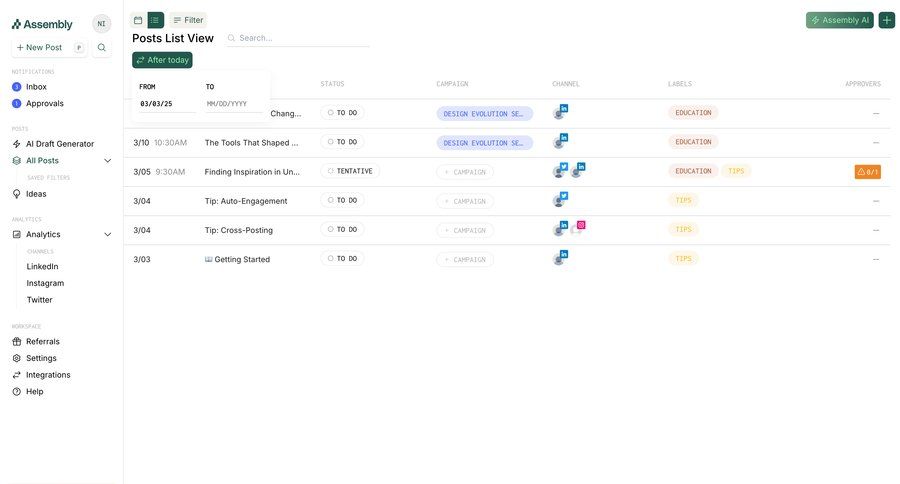
Task: Click the Assembly logo
Action: click(42, 24)
